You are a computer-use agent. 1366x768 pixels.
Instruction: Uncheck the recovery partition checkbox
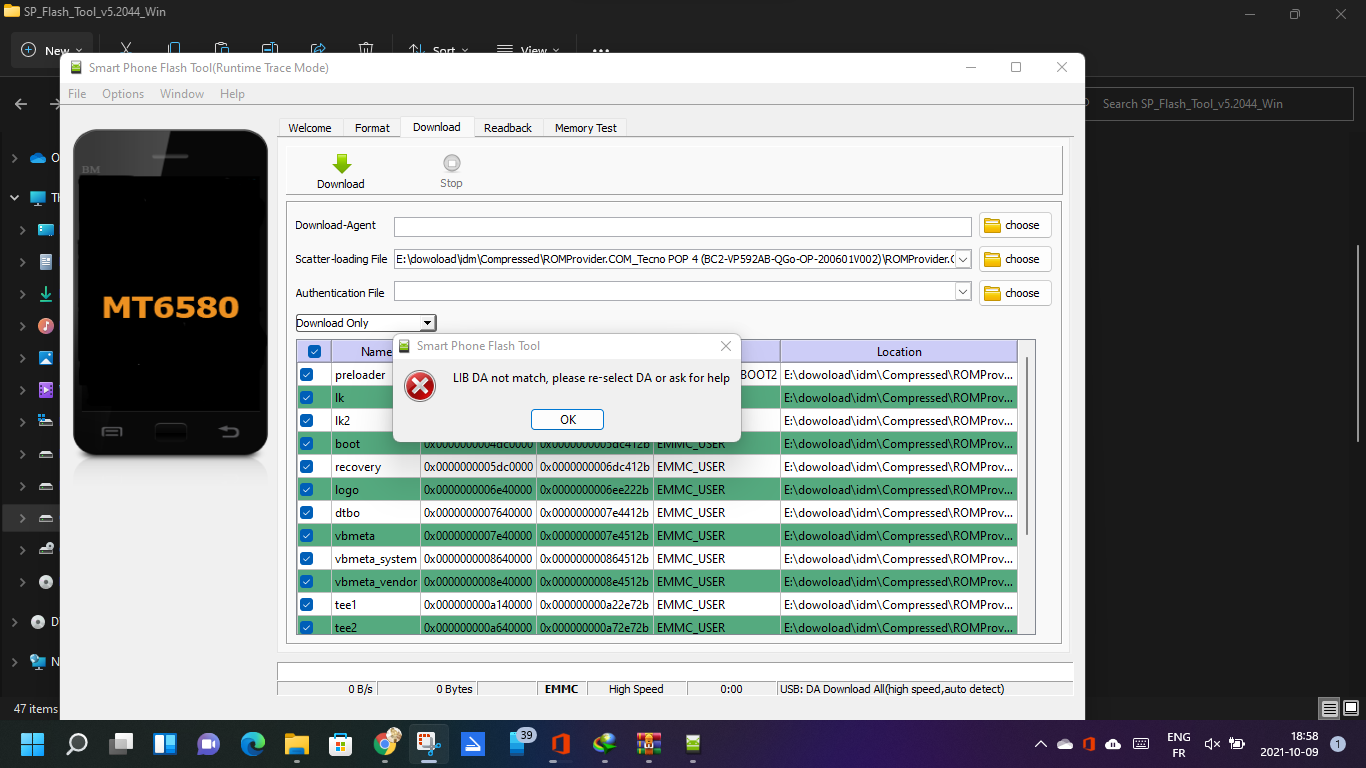307,467
